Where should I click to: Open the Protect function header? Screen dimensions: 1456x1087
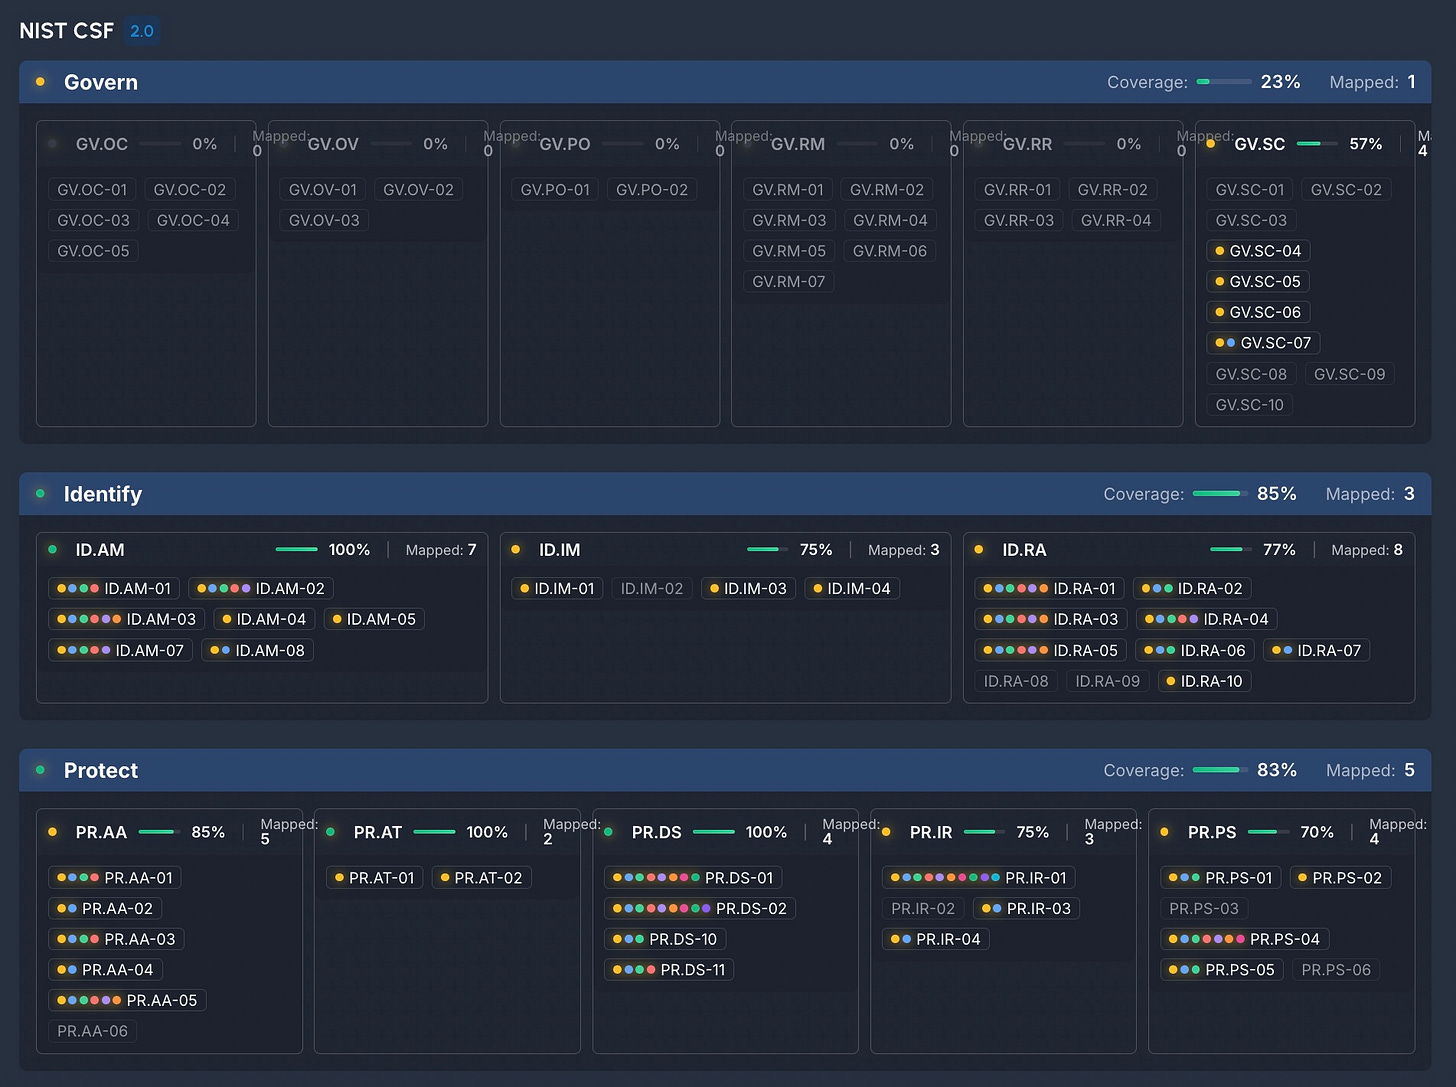tap(725, 770)
